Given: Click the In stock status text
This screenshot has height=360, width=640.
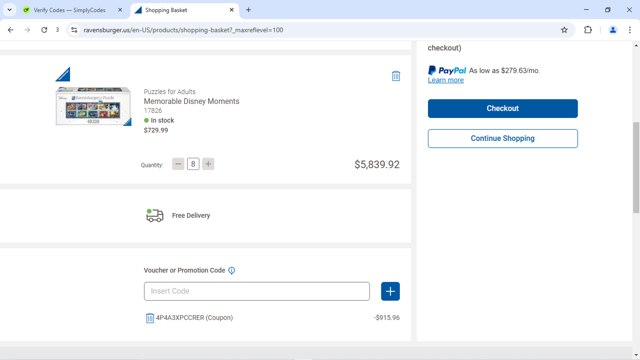Looking at the screenshot, I should pos(162,120).
